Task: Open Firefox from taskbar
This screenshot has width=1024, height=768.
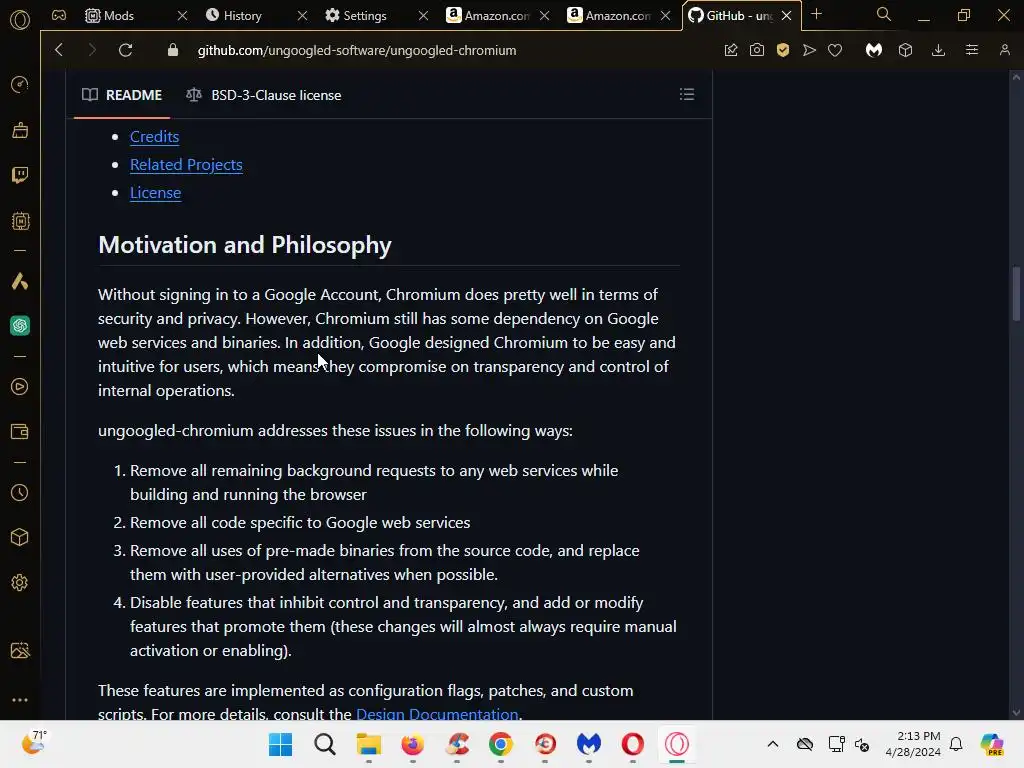Action: tap(413, 744)
